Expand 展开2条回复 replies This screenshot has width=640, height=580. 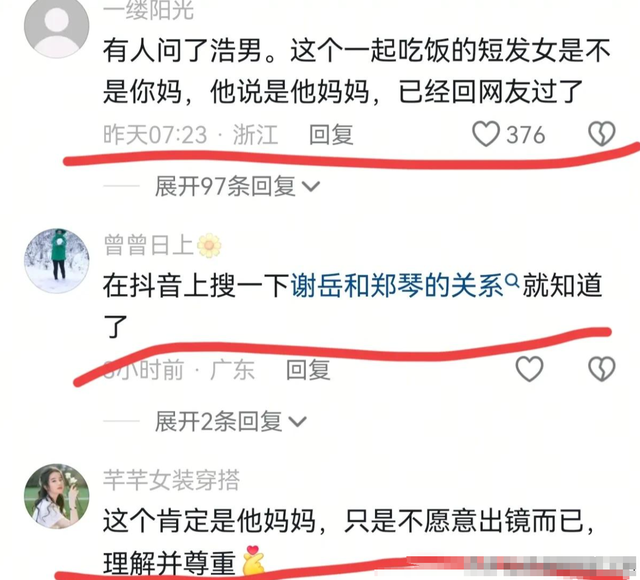231,421
